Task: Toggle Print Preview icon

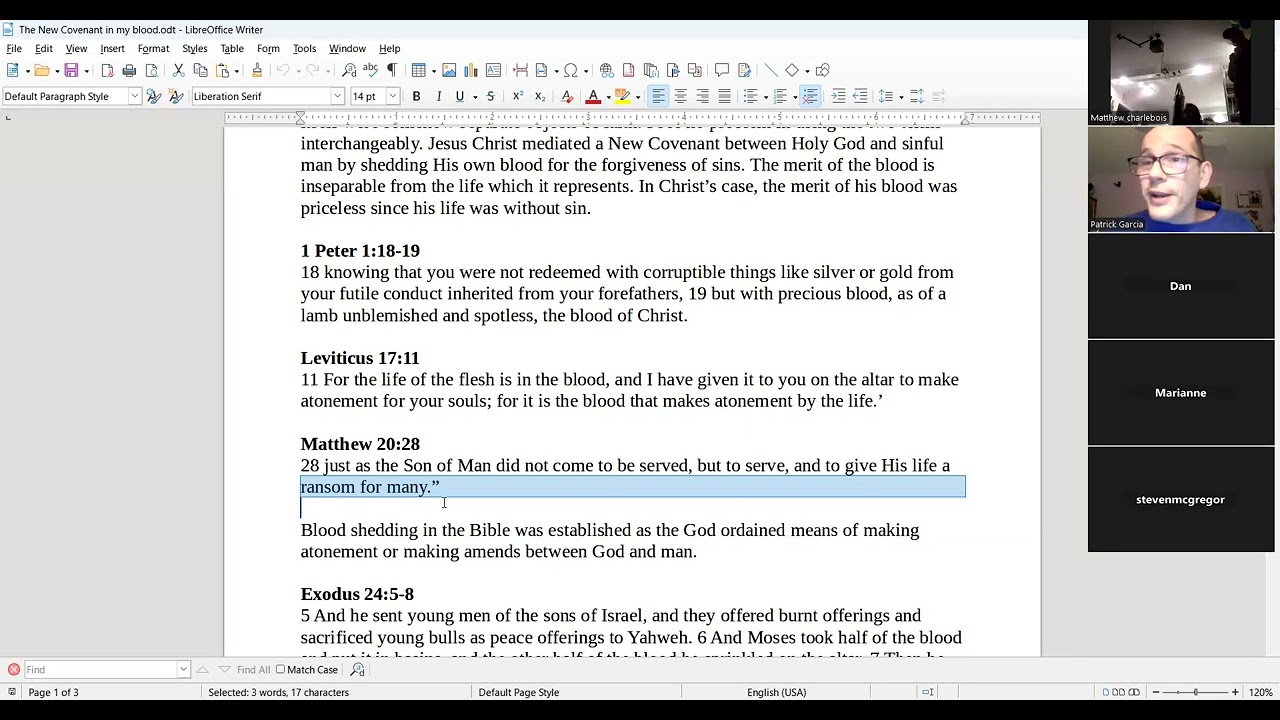Action: point(151,70)
